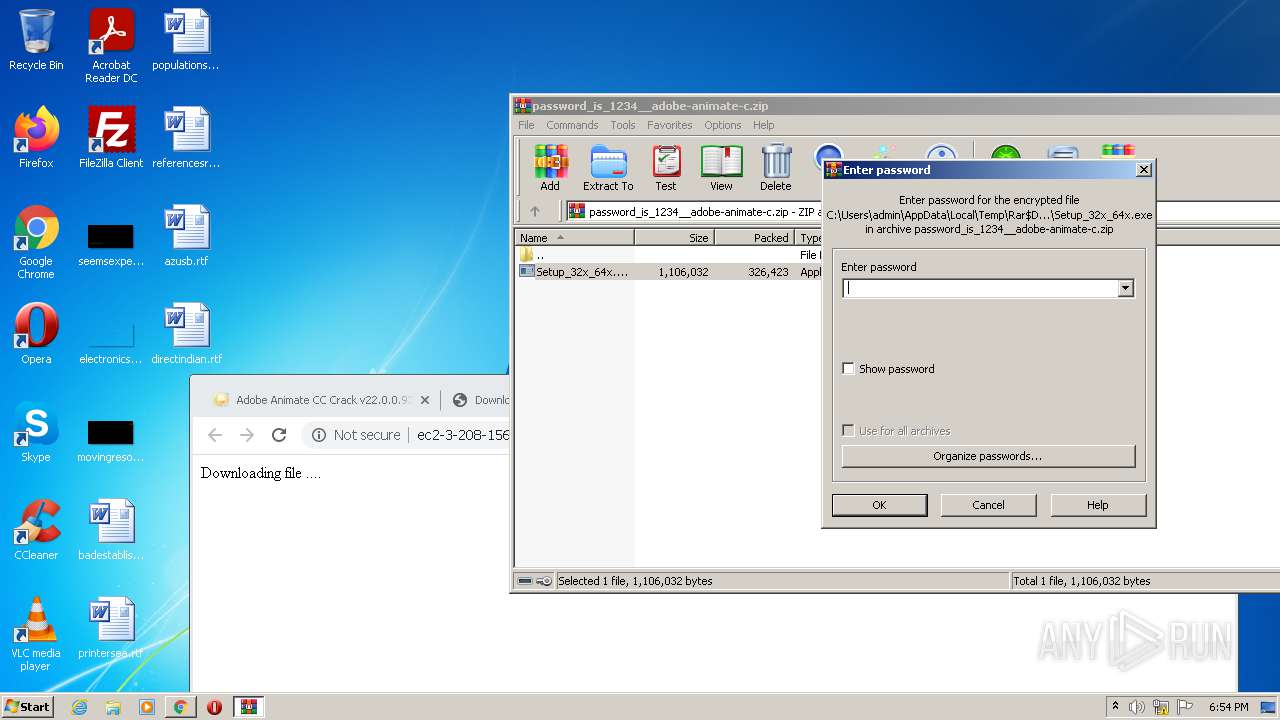Image resolution: width=1280 pixels, height=720 pixels.
Task: Sort by the Packed column header
Action: [x=754, y=238]
